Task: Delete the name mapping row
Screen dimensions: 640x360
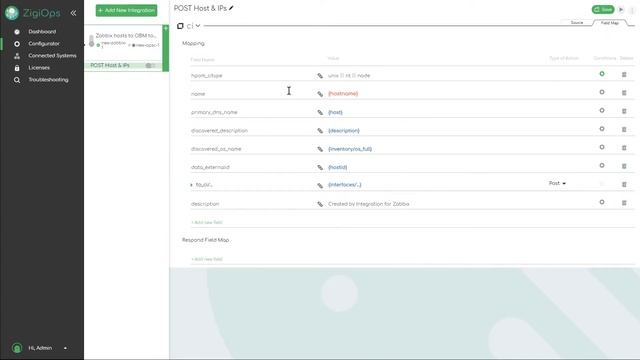Action: coord(624,93)
